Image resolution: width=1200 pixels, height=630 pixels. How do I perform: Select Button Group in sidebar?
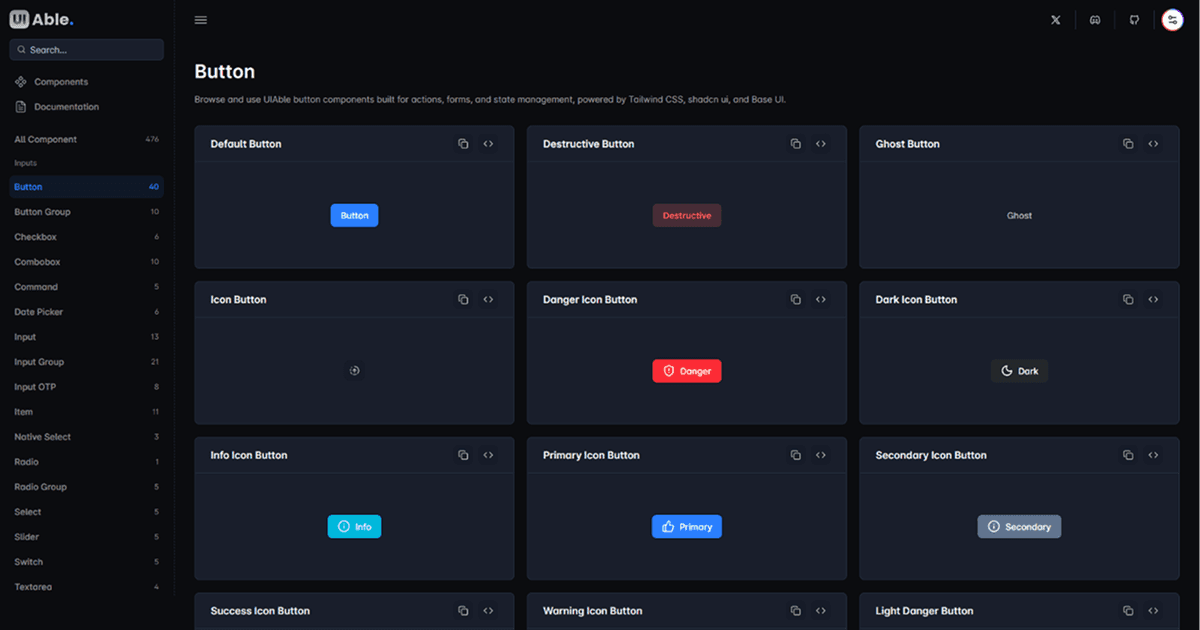[87, 212]
